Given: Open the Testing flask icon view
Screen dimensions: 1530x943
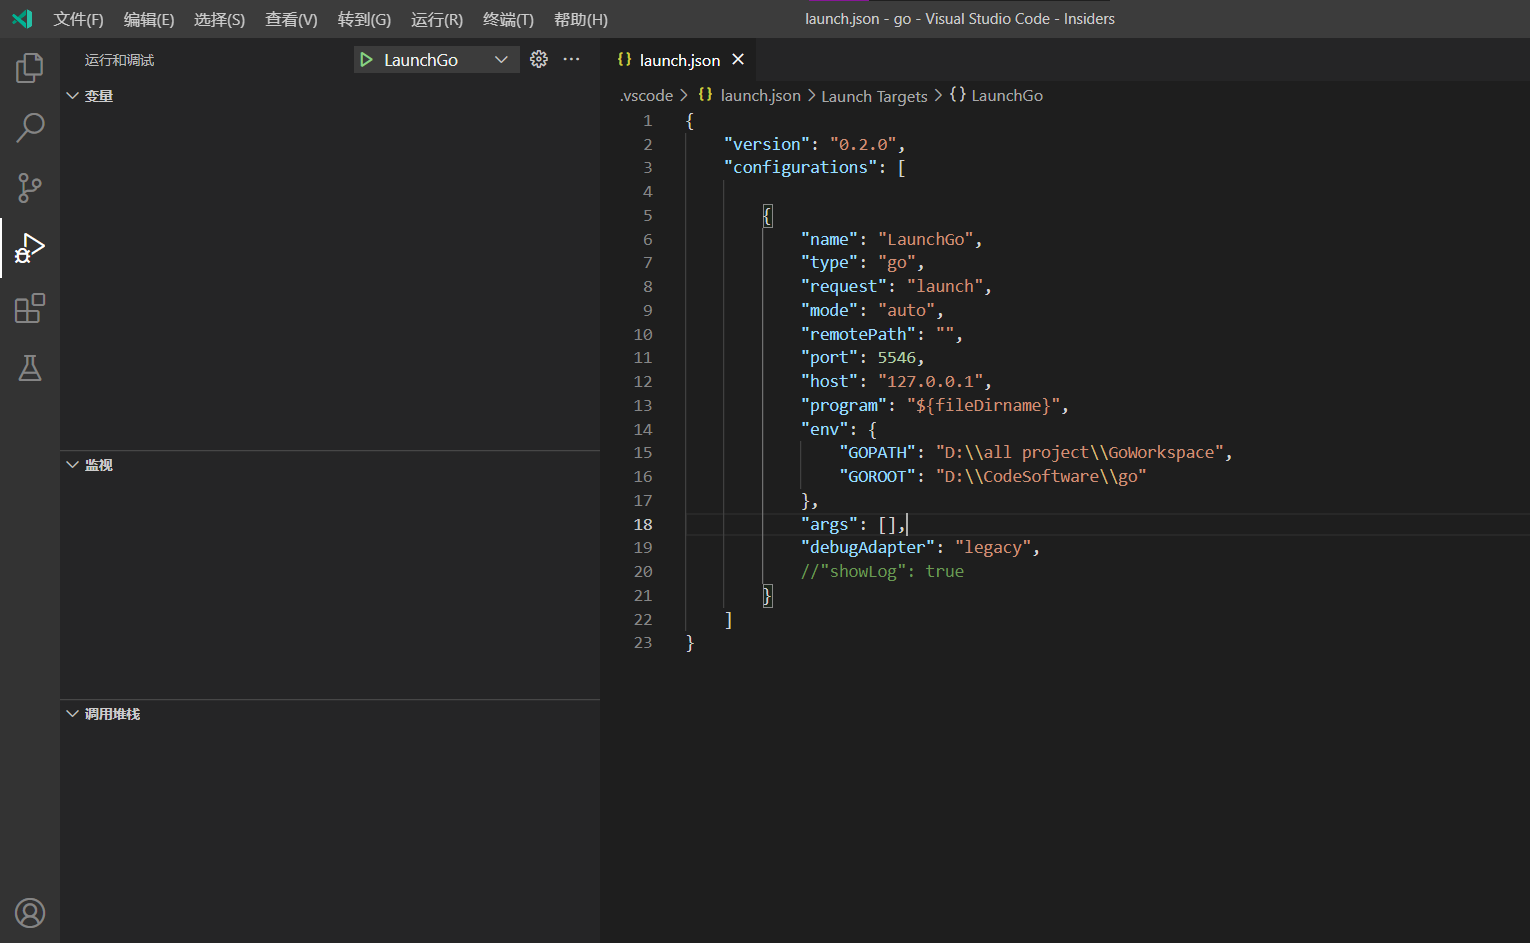Looking at the screenshot, I should (x=30, y=368).
